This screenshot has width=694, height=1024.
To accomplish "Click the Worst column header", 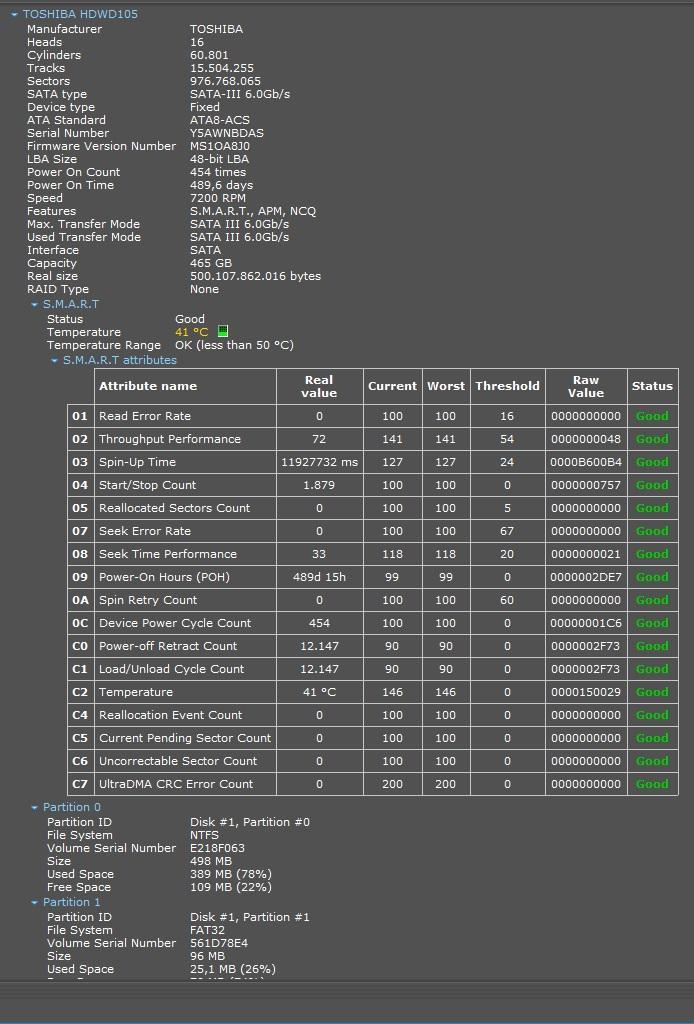I will coord(446,386).
